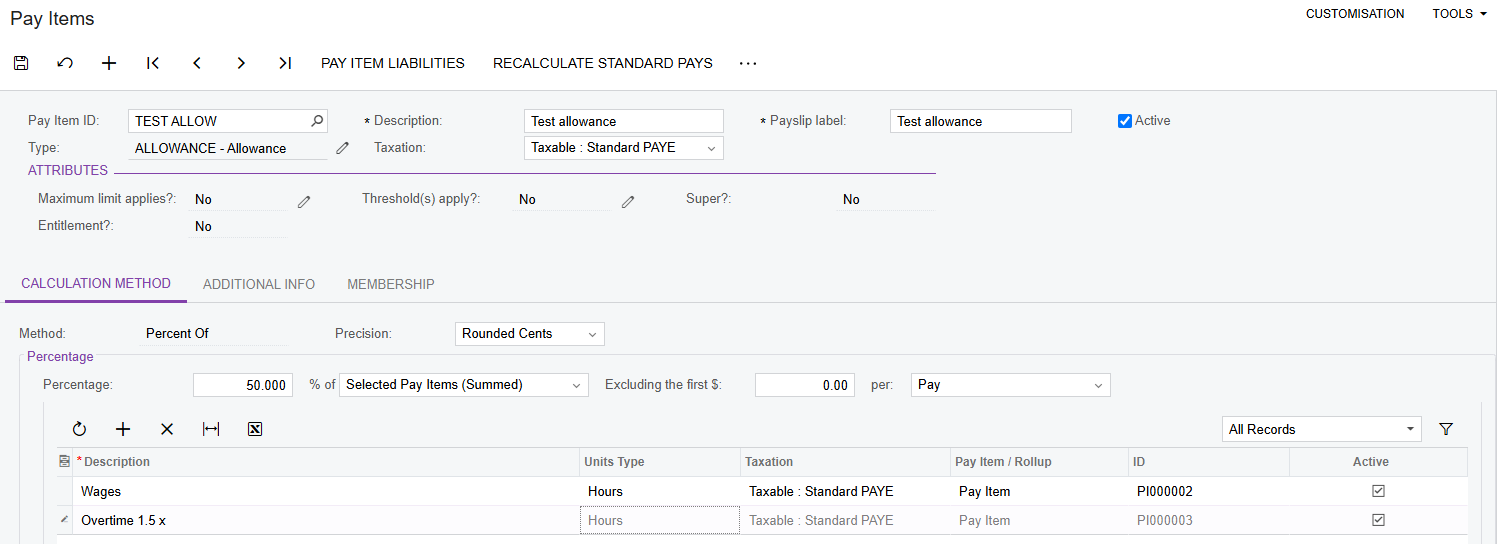Click the Pay Item Liabilities button
The height and width of the screenshot is (544, 1498).
(x=393, y=63)
